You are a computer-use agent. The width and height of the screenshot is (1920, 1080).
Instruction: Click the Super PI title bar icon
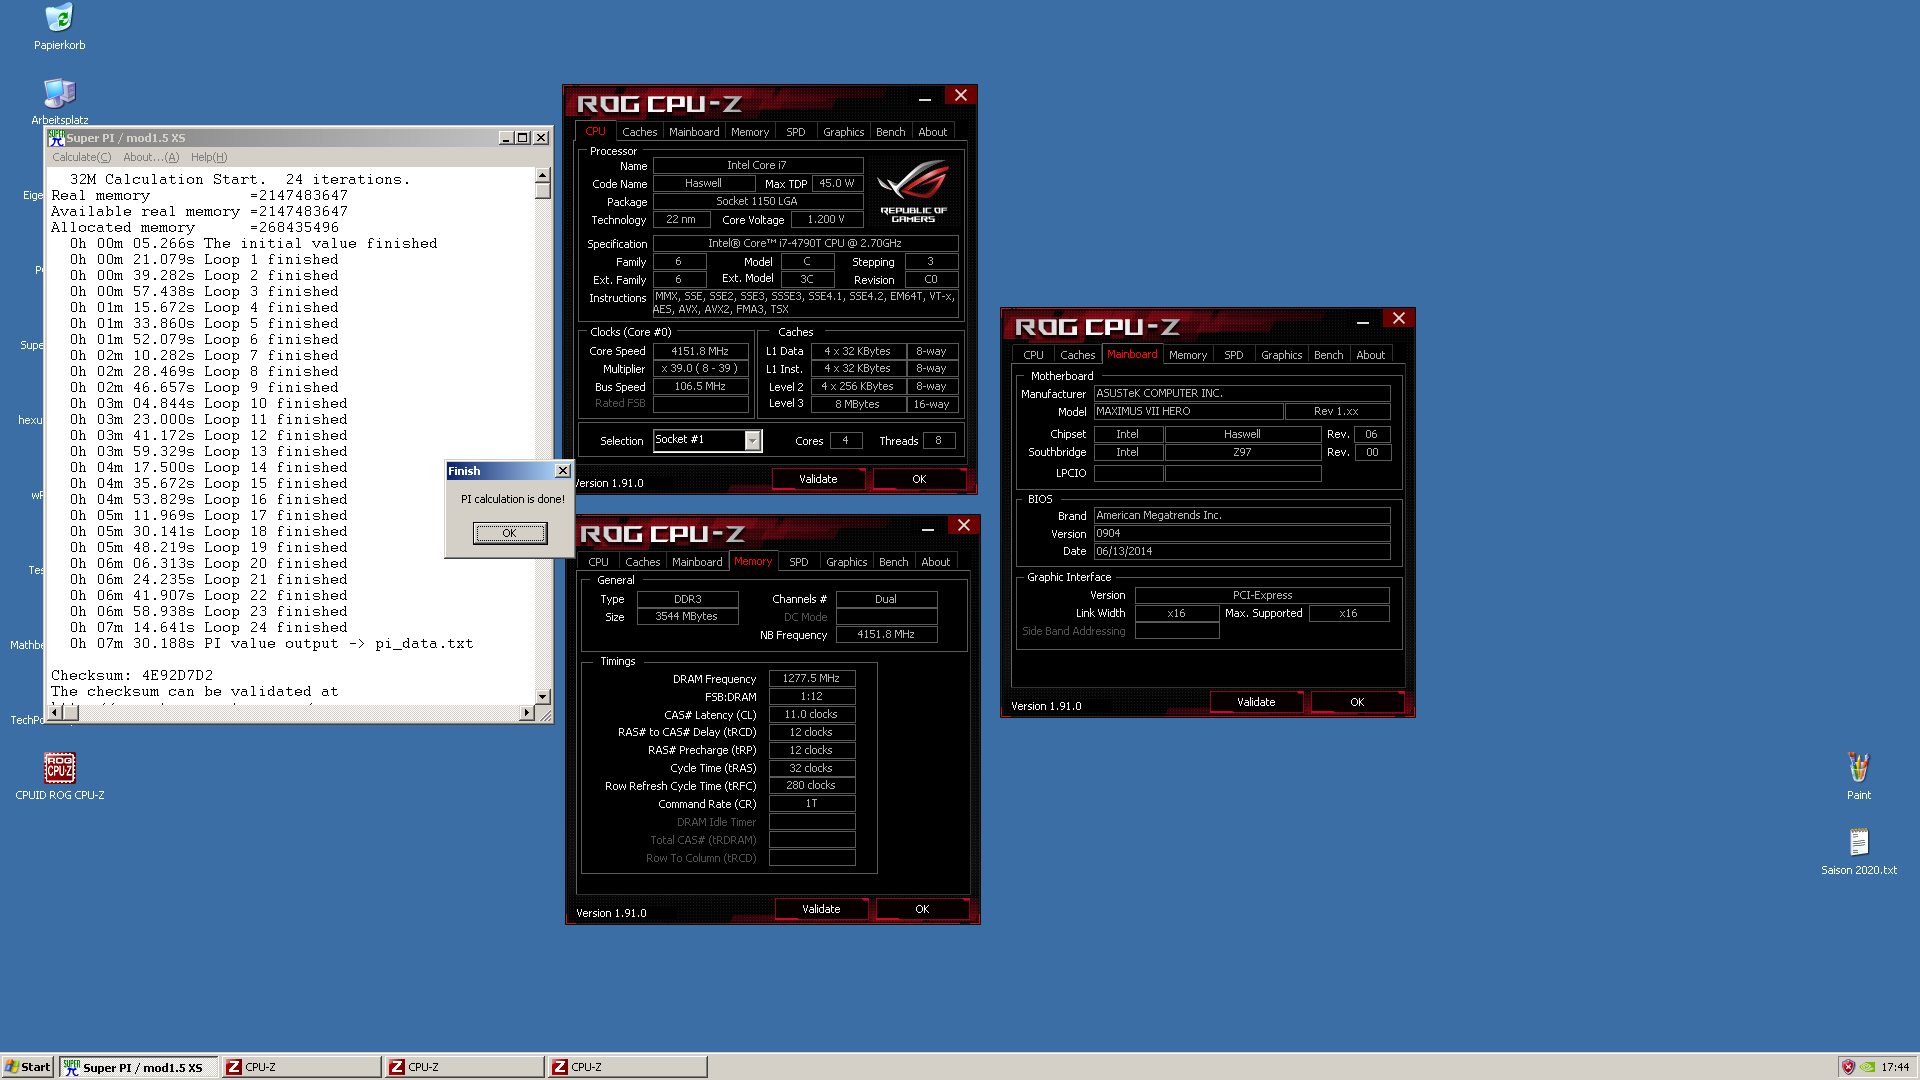click(57, 138)
